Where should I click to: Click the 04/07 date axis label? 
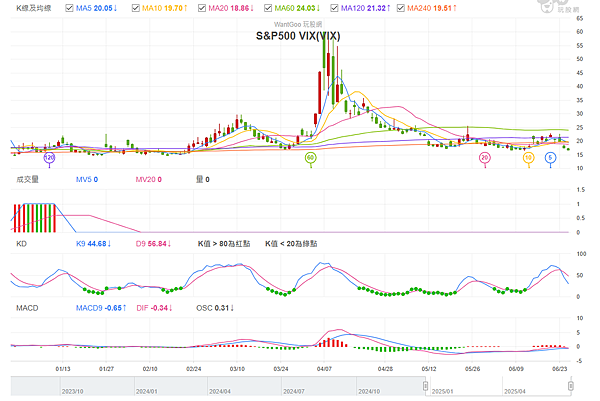(x=324, y=369)
